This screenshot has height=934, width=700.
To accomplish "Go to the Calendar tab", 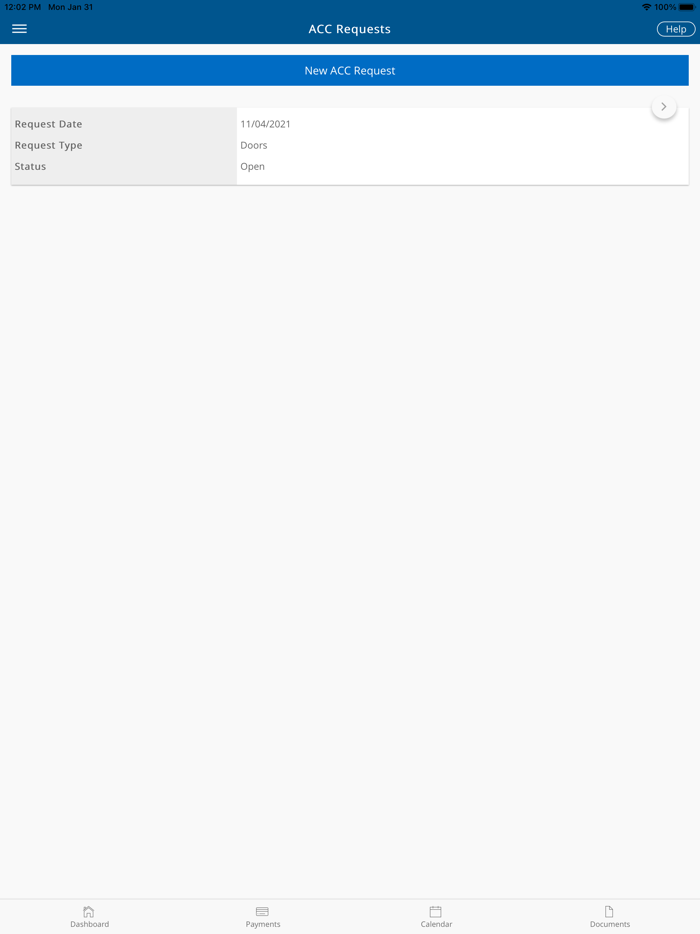I will (436, 917).
